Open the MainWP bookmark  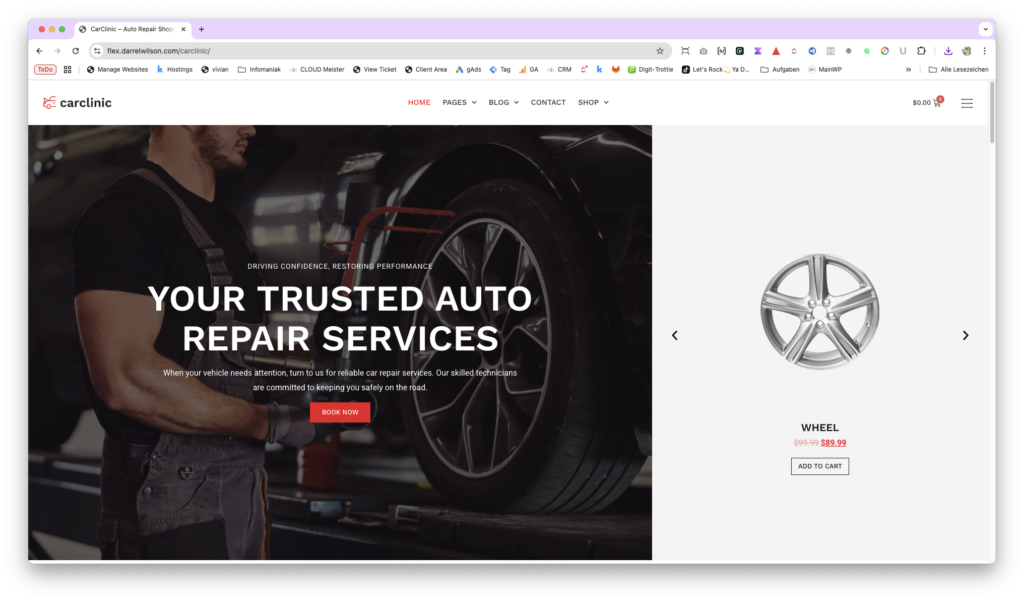(825, 69)
